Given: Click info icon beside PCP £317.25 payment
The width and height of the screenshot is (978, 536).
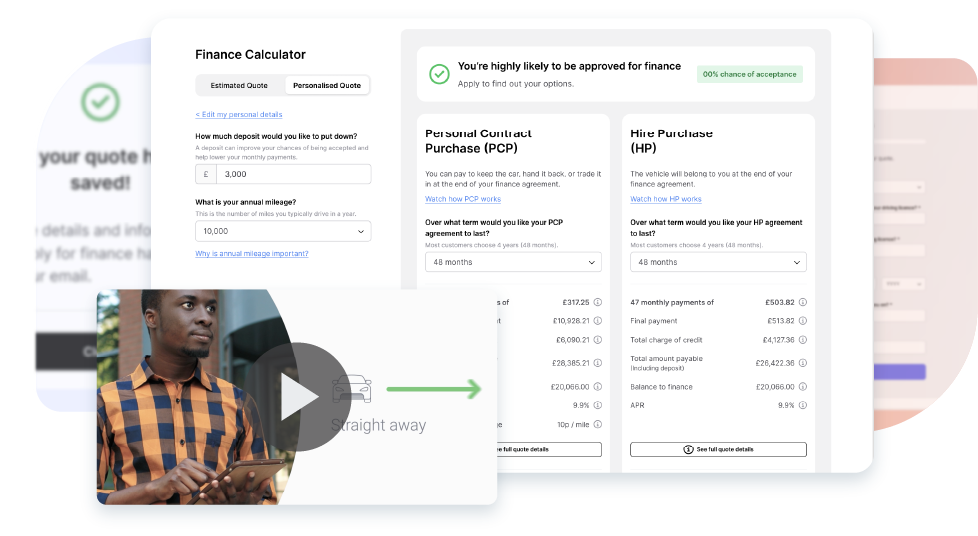Looking at the screenshot, I should pyautogui.click(x=598, y=302).
